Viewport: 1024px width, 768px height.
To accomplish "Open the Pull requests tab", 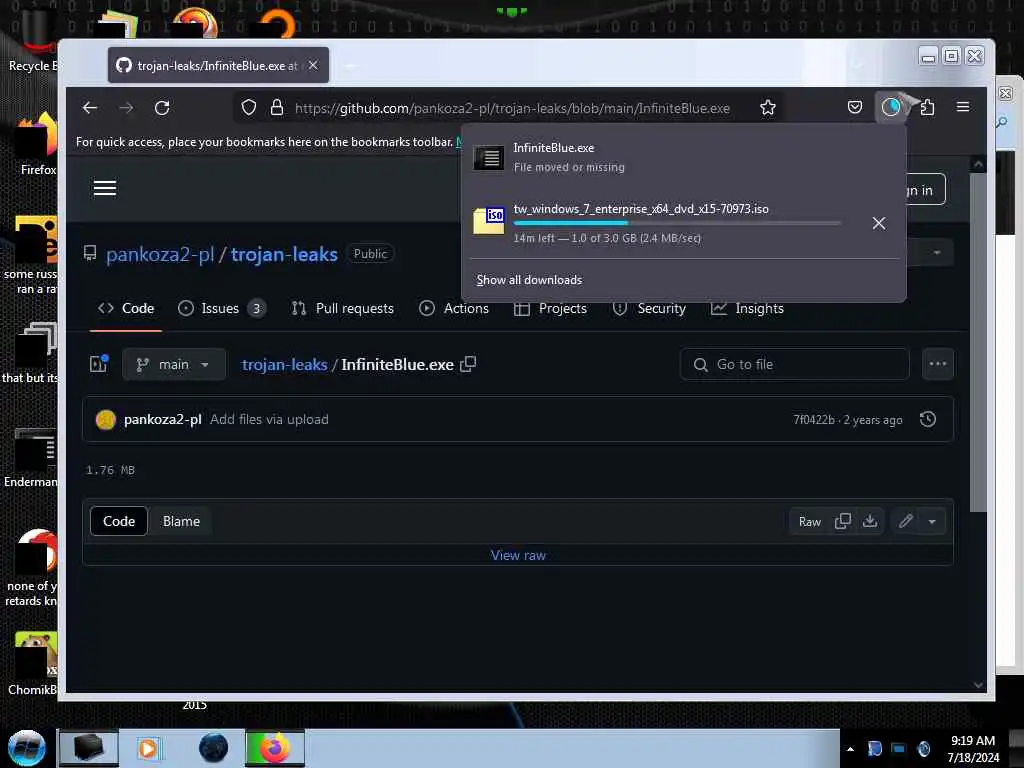I will pyautogui.click(x=343, y=308).
